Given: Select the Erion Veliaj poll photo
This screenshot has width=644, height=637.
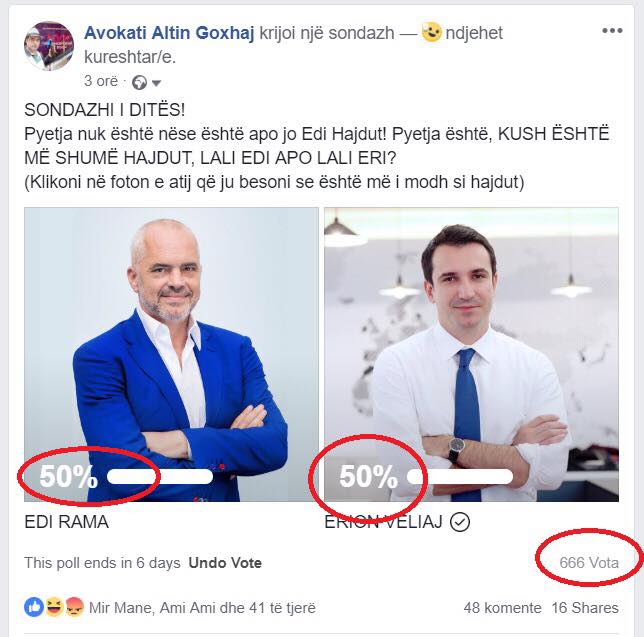Looking at the screenshot, I should (x=472, y=354).
